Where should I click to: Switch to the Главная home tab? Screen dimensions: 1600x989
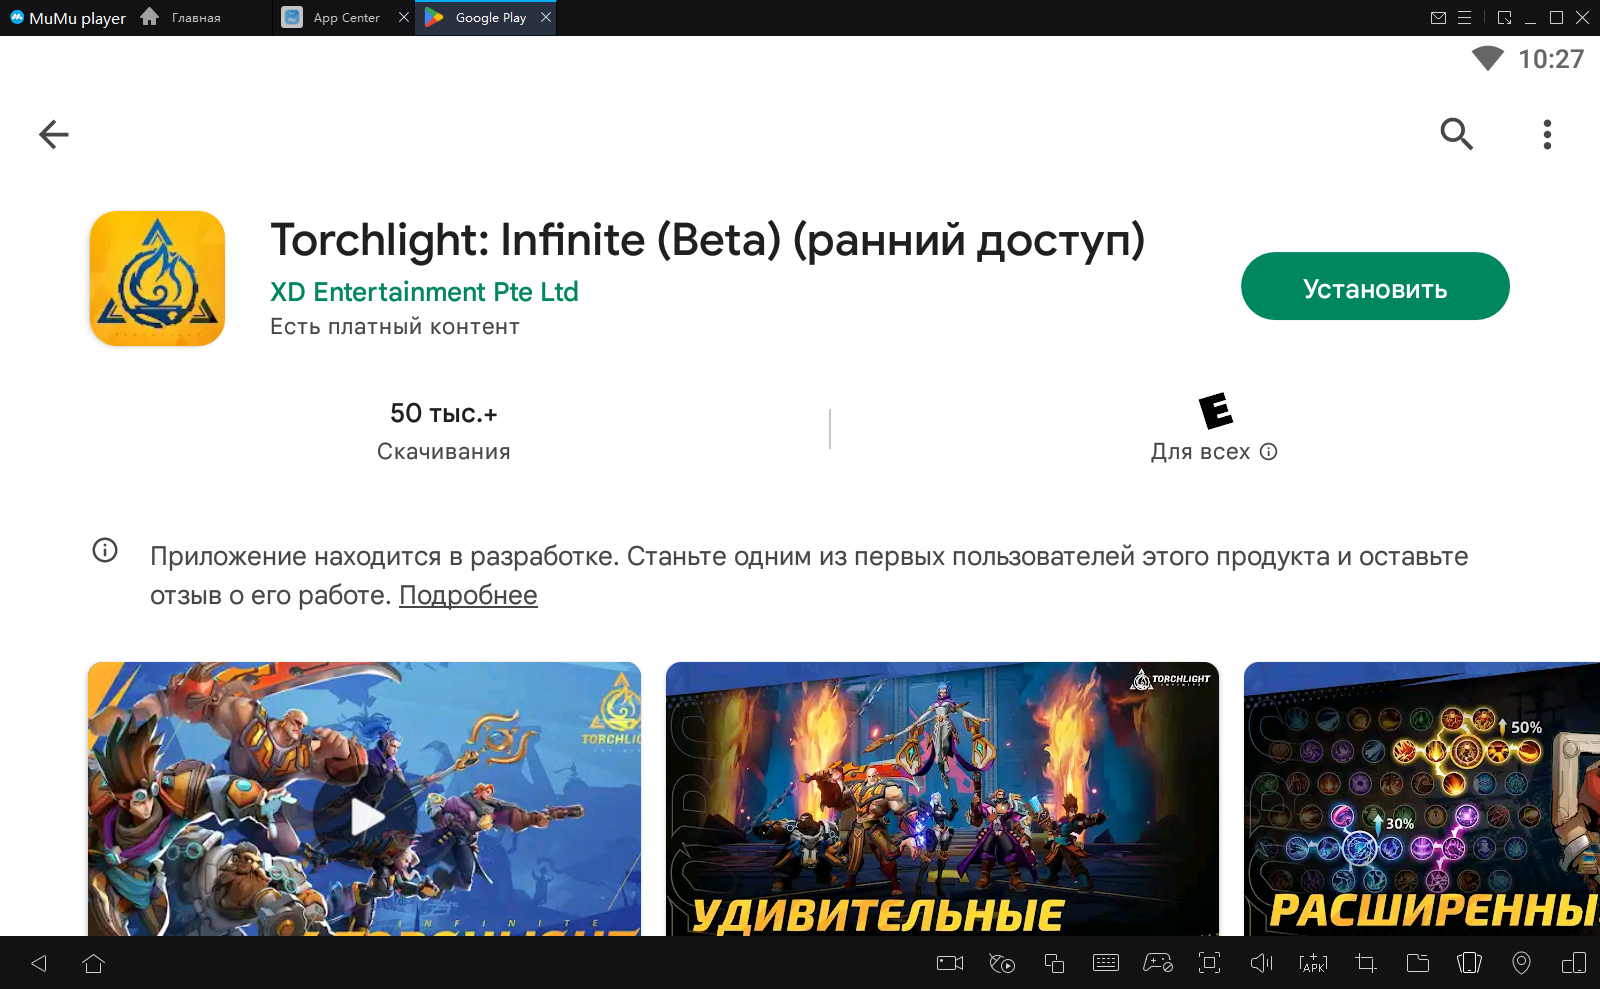coord(181,18)
